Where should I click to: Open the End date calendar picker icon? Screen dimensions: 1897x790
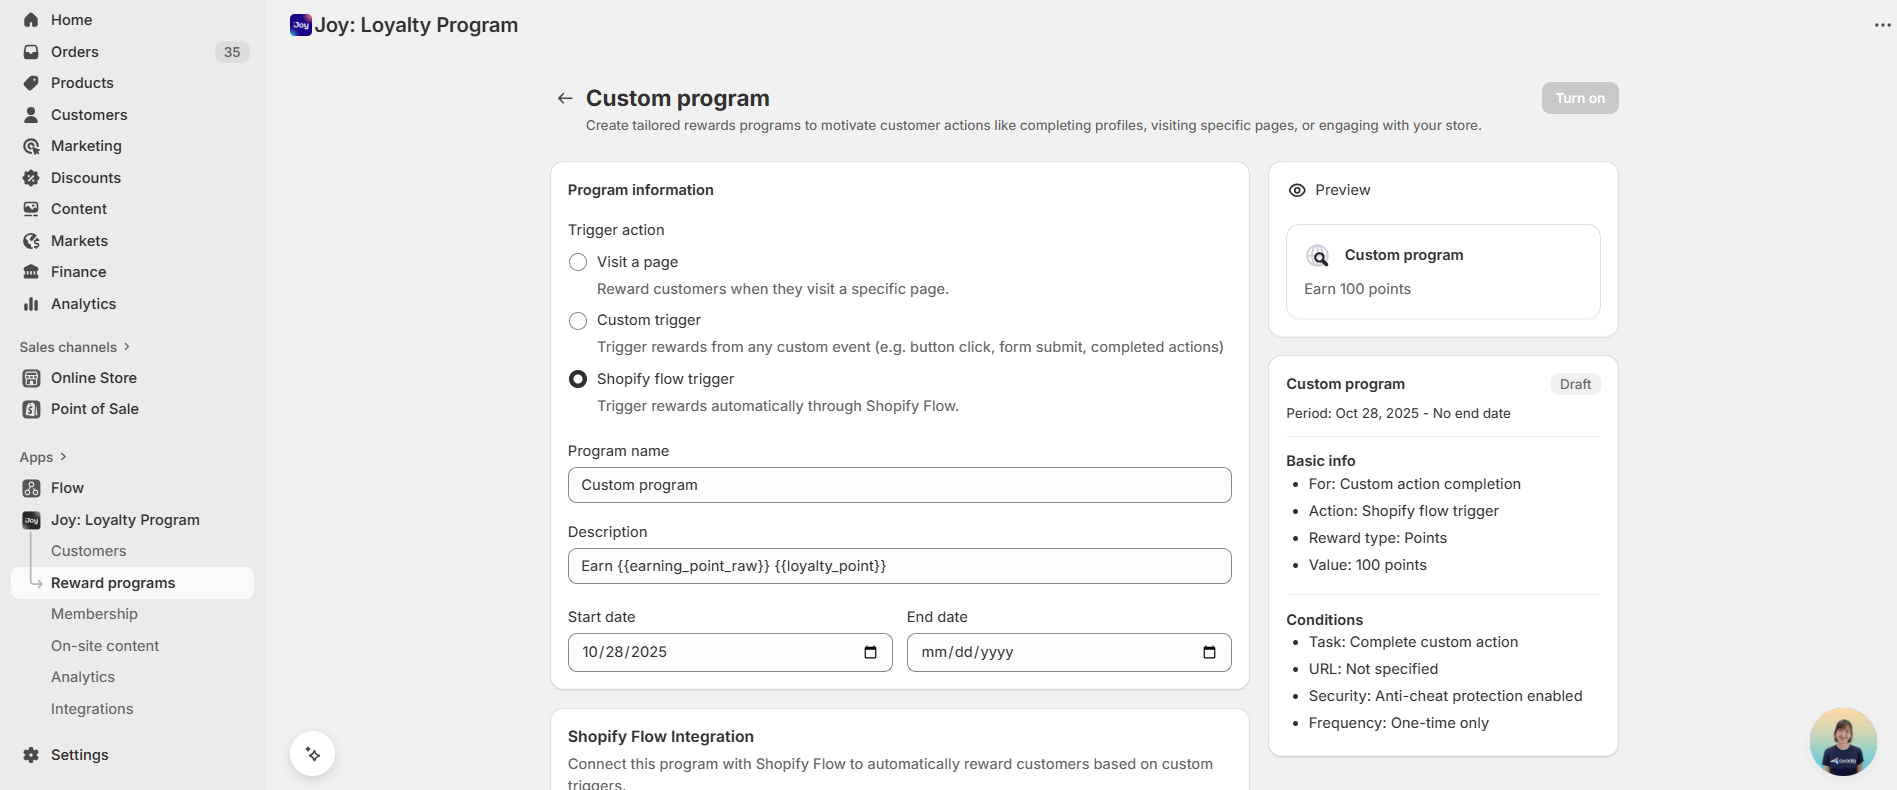tap(1209, 652)
